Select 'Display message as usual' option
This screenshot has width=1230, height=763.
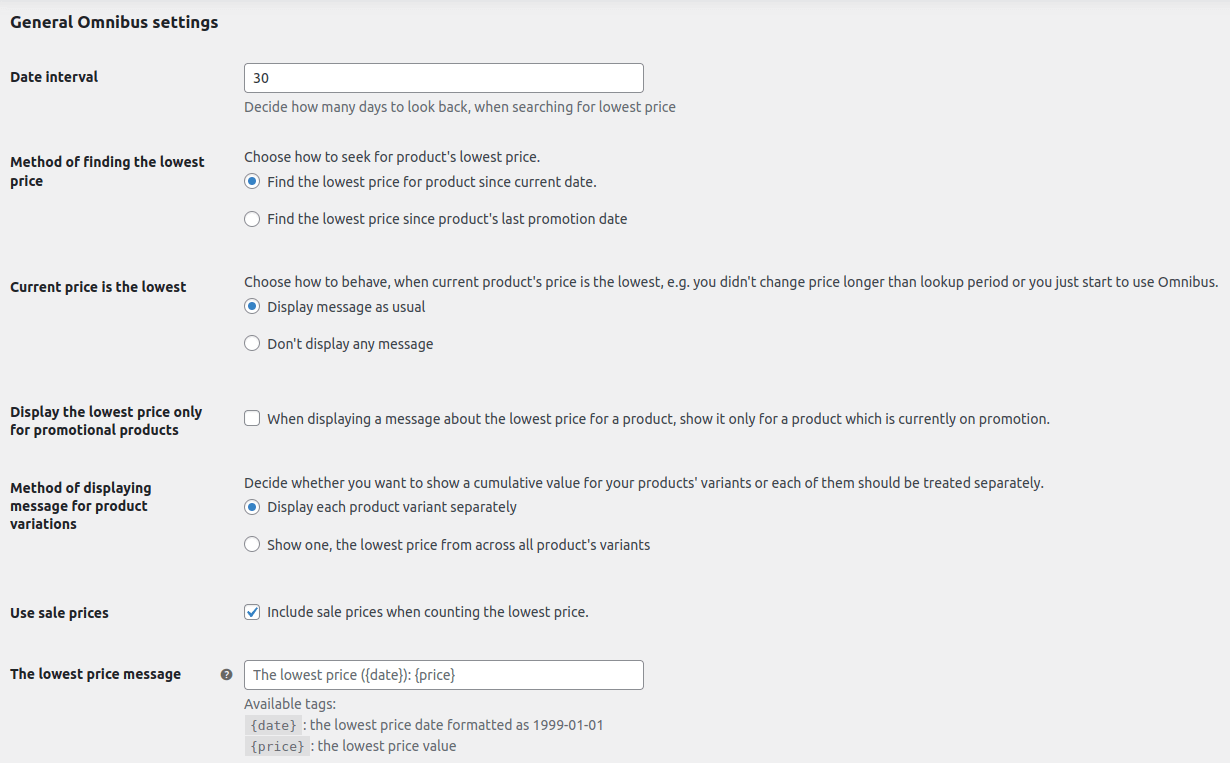click(252, 307)
